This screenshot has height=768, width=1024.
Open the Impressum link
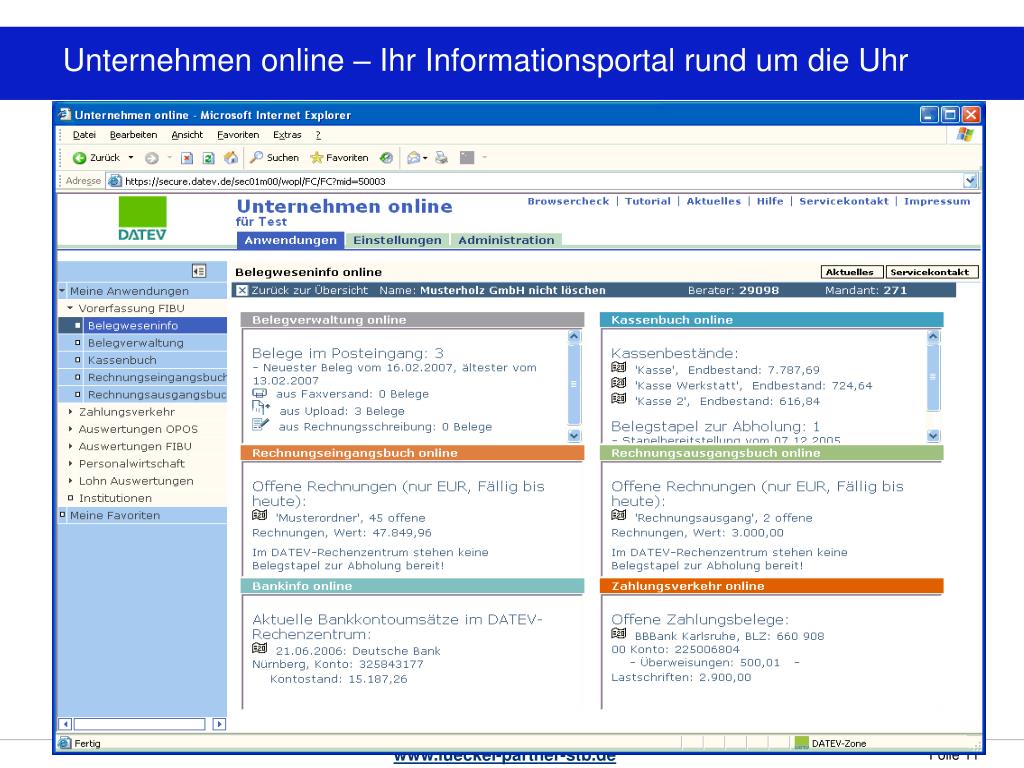pos(937,201)
